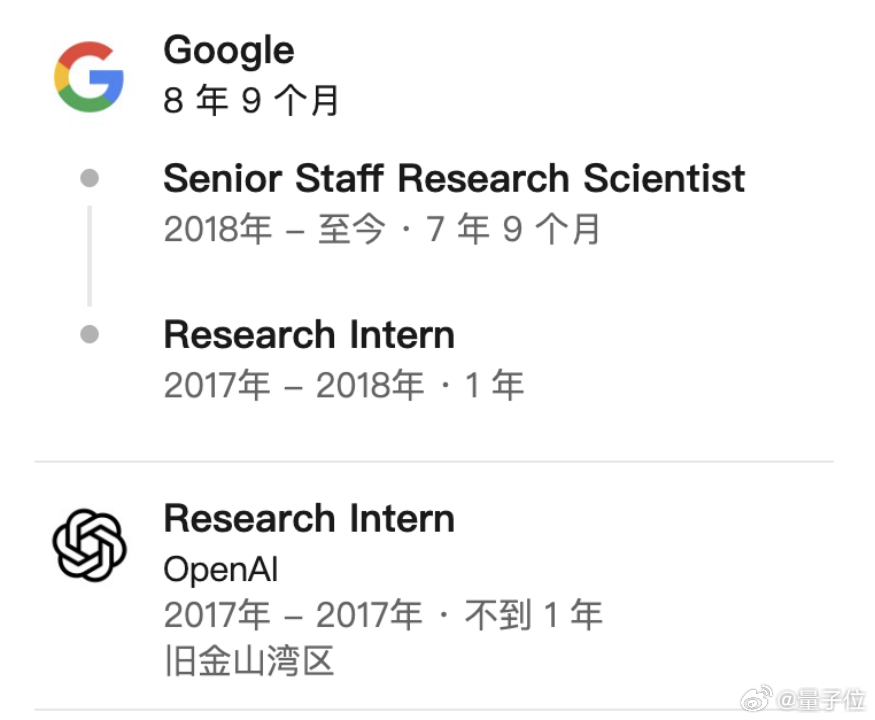Viewport: 875px width, 720px height.
Task: Open the Research Intern title next to OpenAI logo
Action: click(309, 519)
